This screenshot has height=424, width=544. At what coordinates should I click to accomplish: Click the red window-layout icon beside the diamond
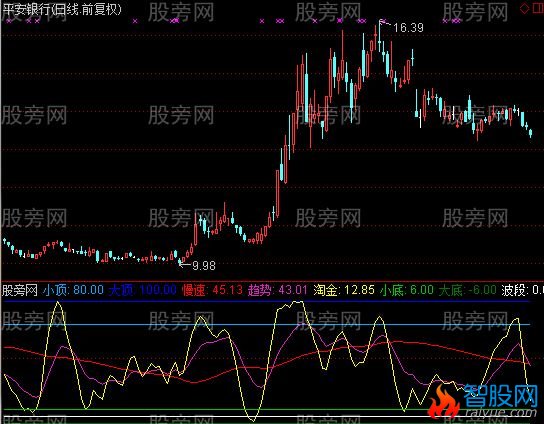(538, 8)
